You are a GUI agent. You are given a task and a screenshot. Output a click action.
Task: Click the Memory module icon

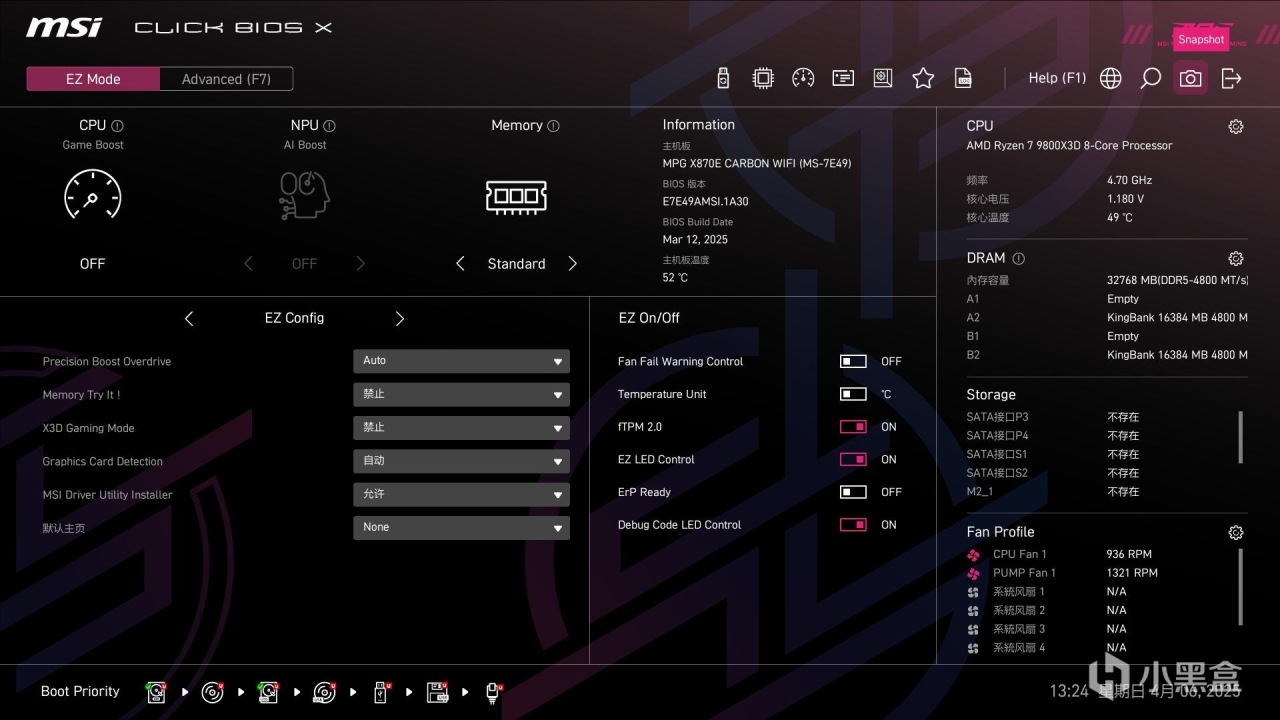click(x=516, y=196)
